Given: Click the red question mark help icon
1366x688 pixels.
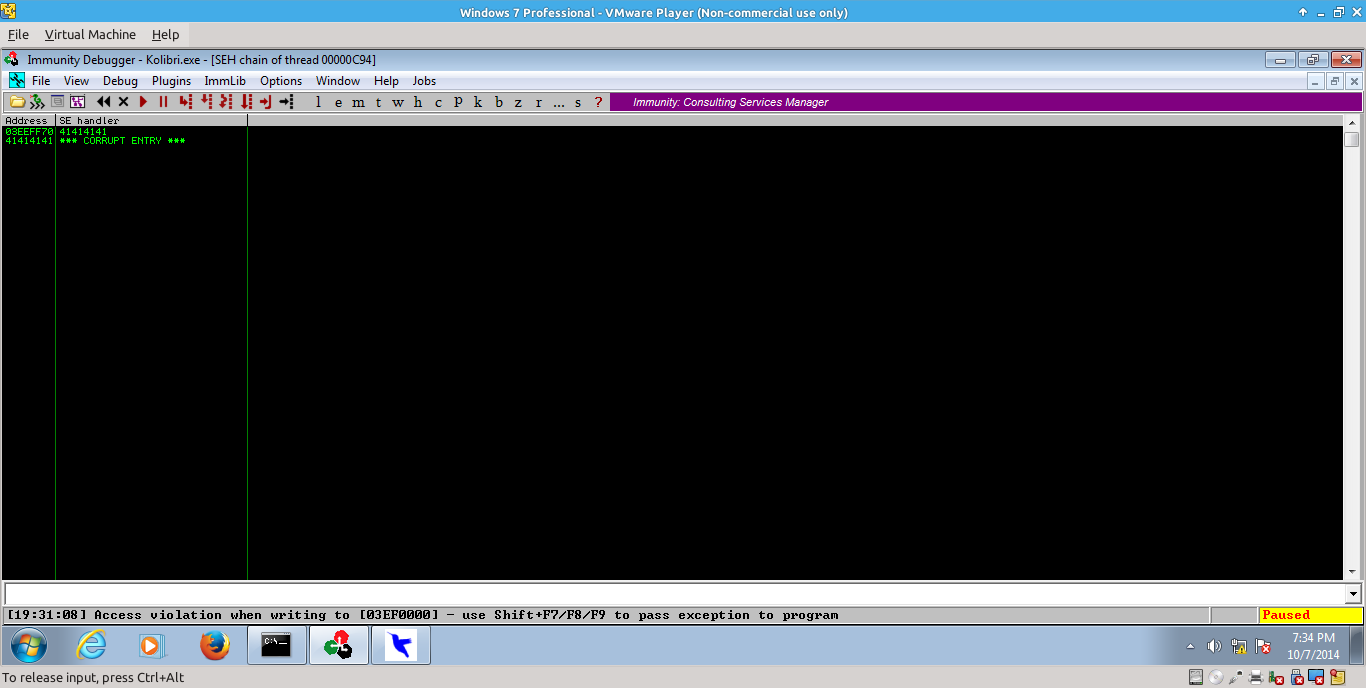Looking at the screenshot, I should click(x=598, y=102).
